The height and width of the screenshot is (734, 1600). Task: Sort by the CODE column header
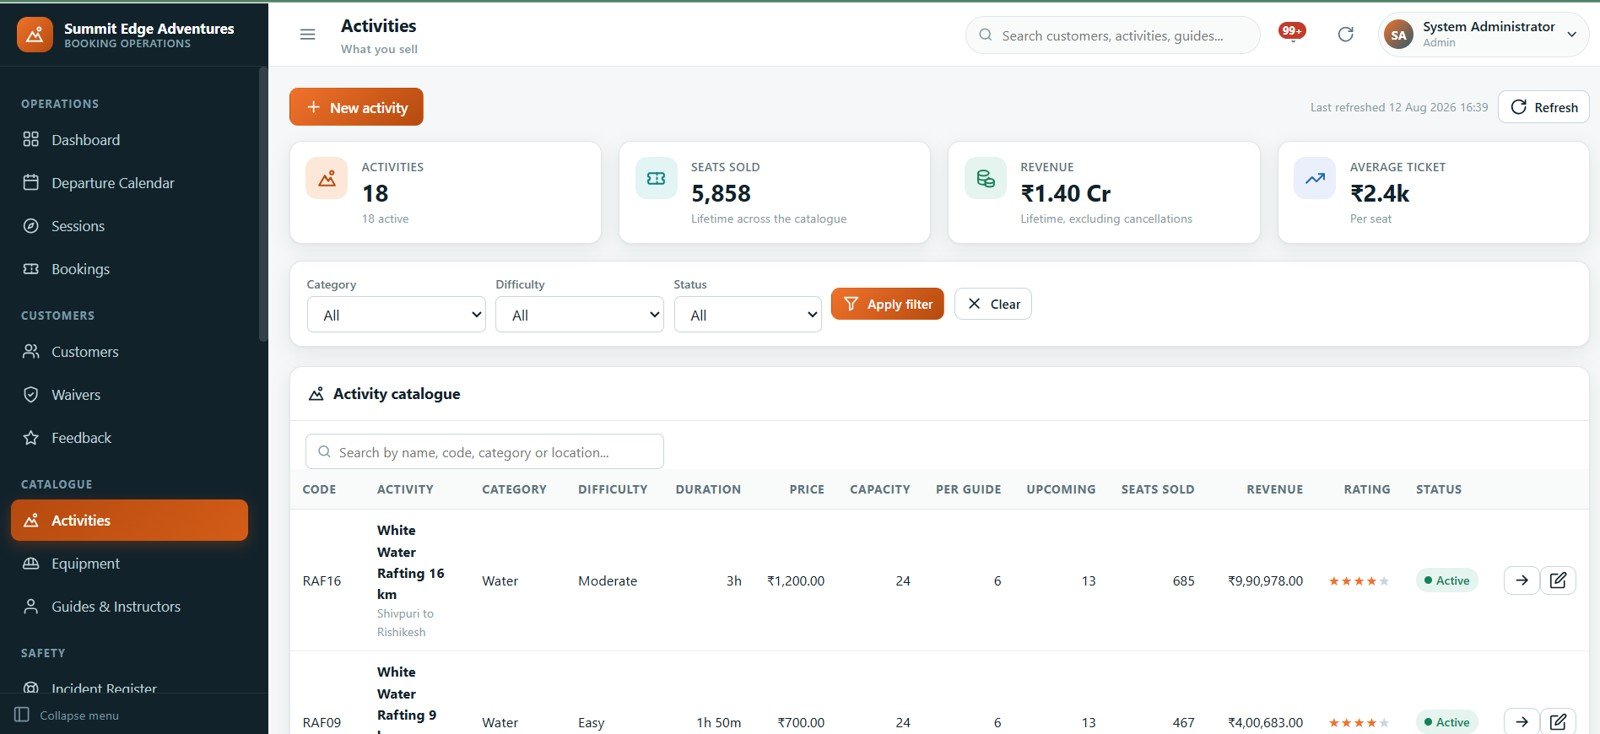point(319,489)
